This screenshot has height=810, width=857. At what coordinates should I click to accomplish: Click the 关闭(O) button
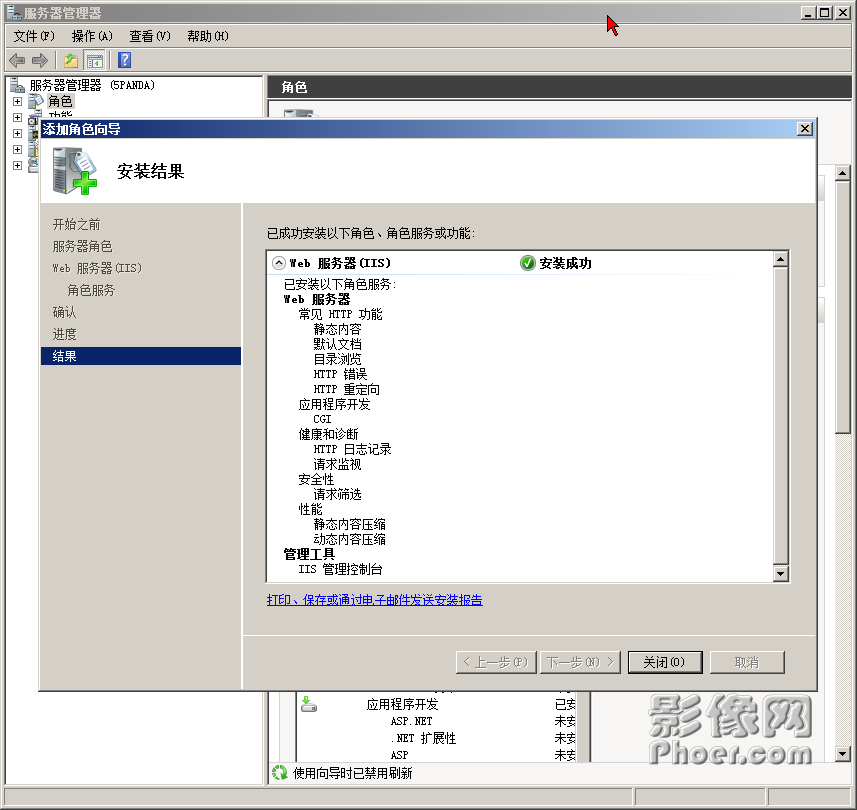[665, 662]
